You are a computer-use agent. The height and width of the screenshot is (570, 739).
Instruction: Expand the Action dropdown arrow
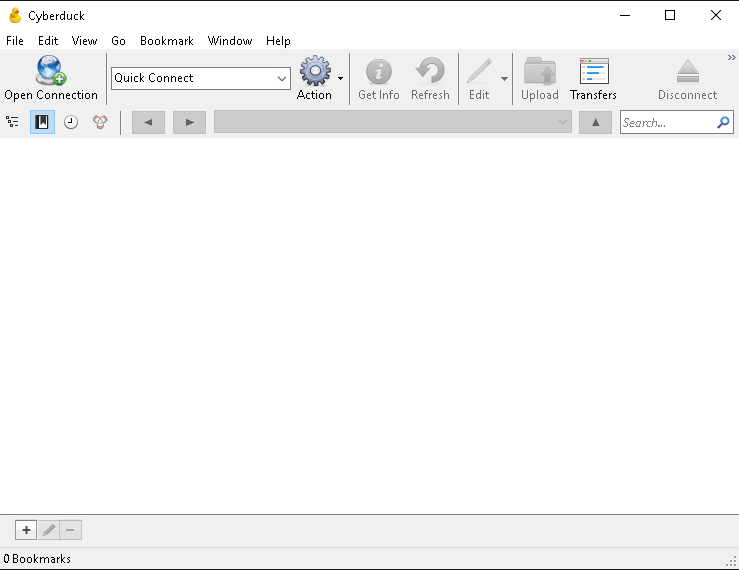340,78
